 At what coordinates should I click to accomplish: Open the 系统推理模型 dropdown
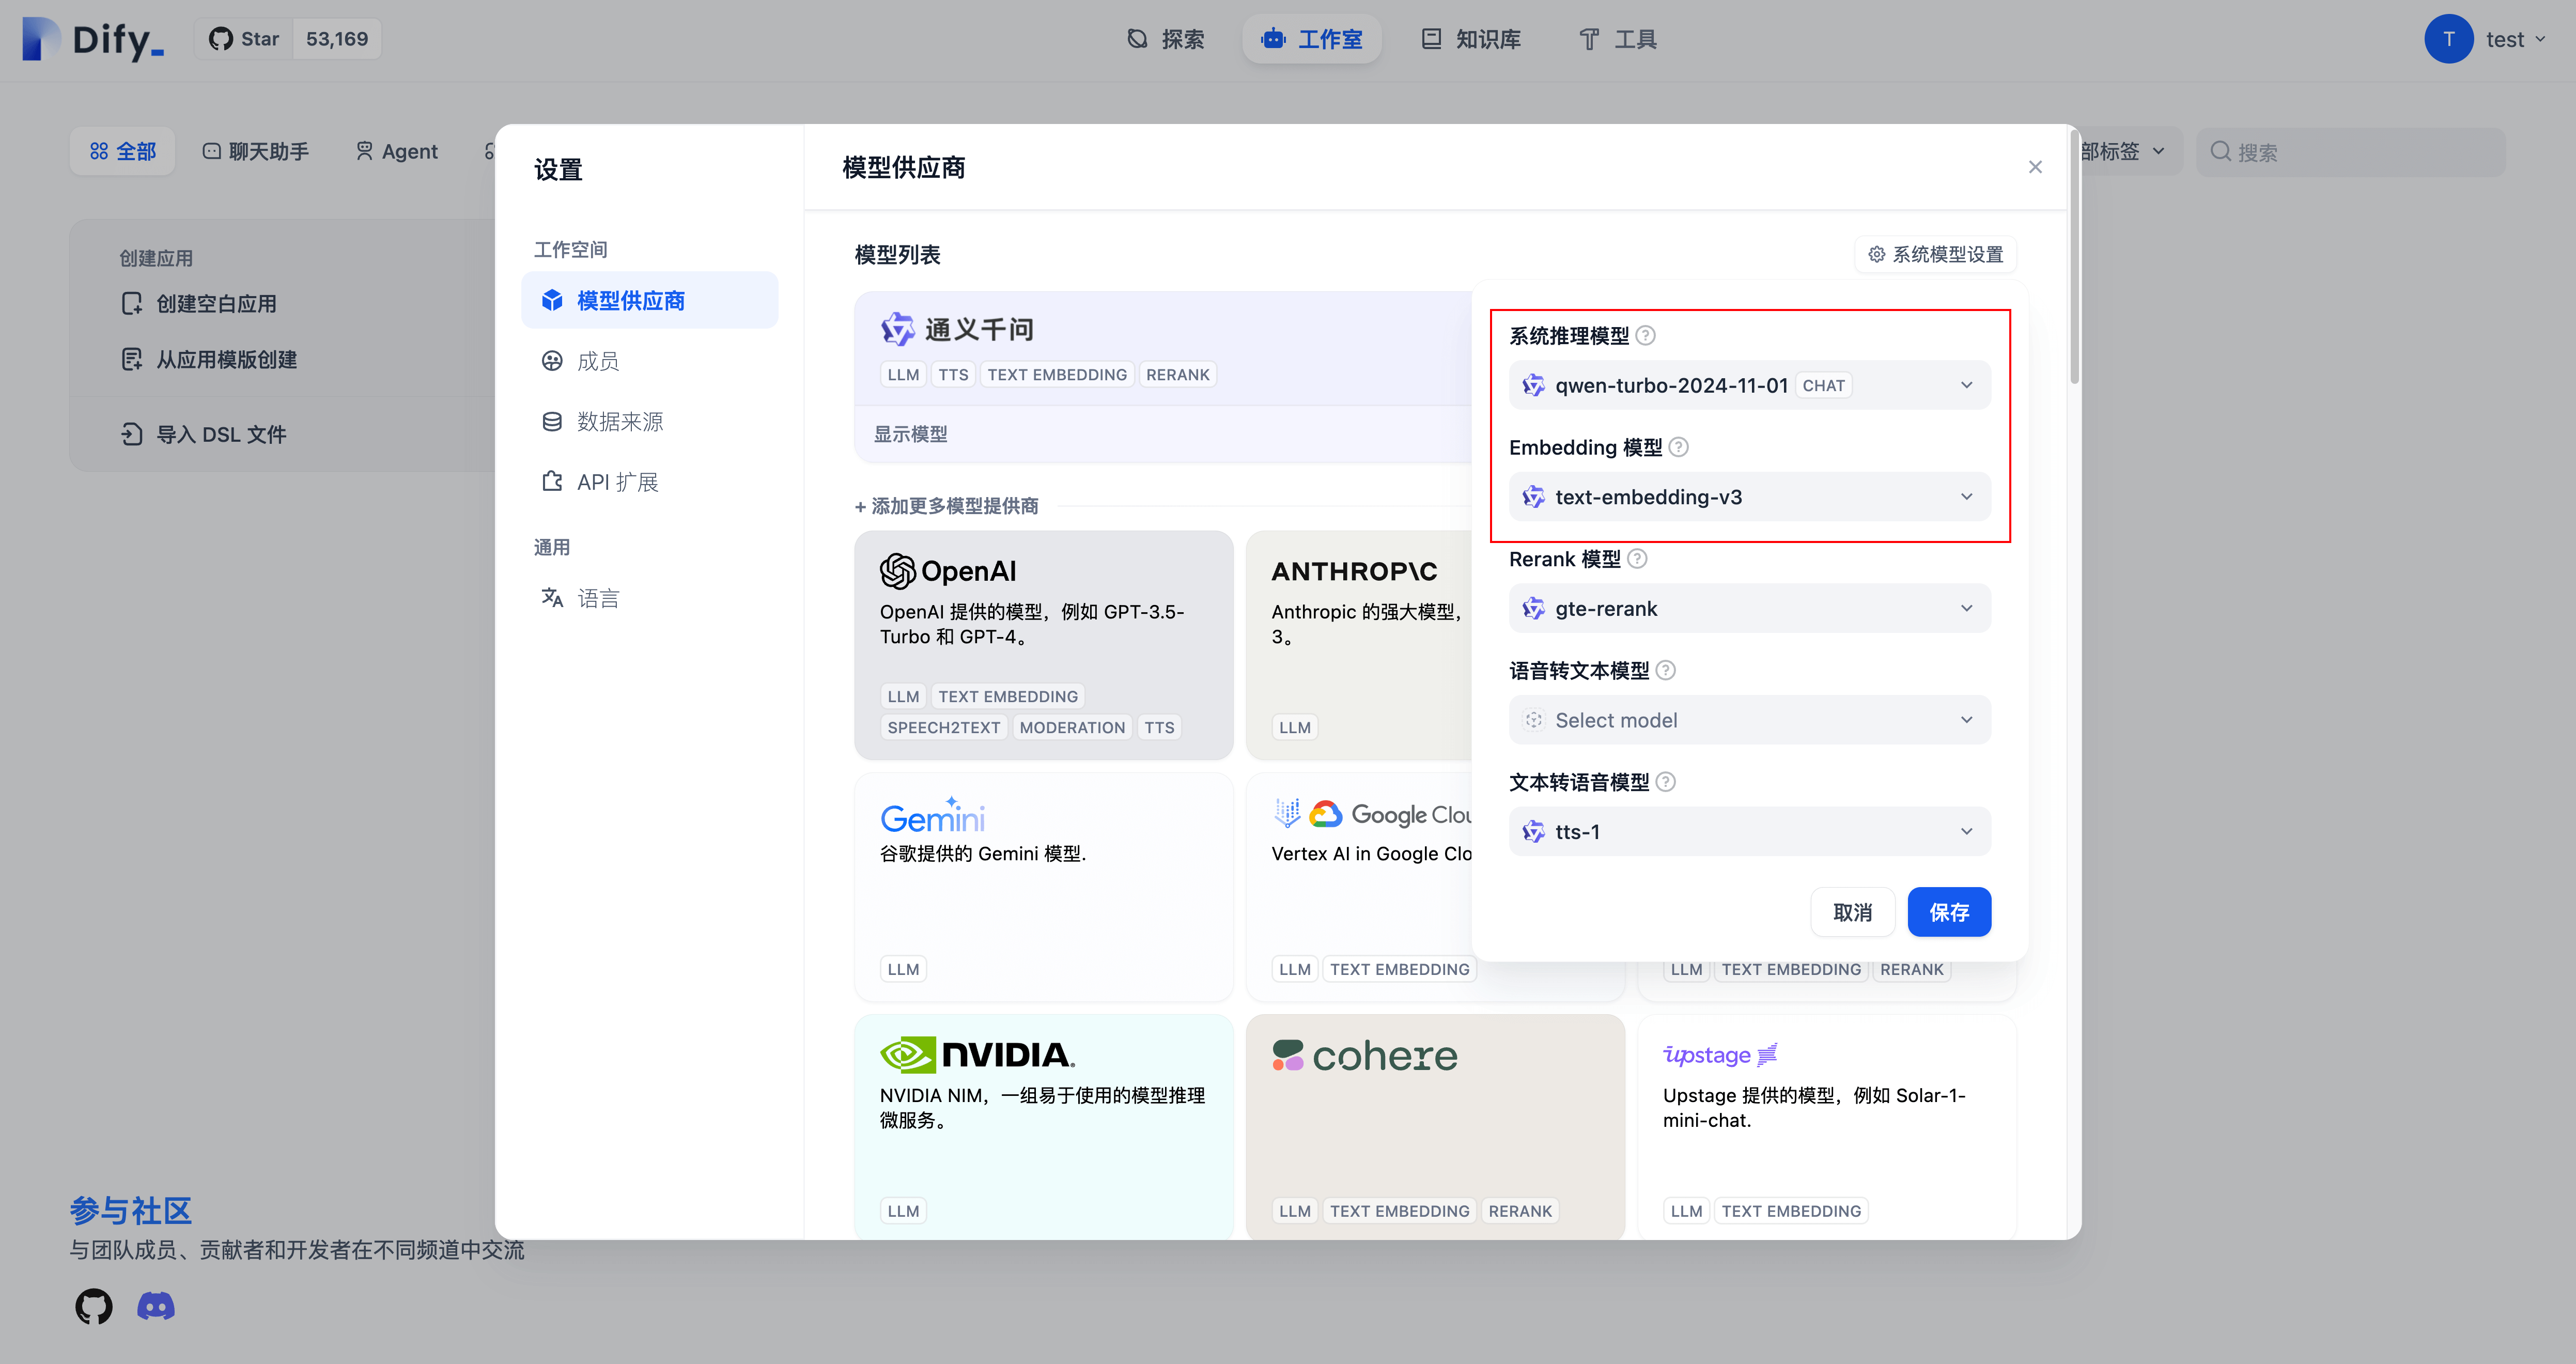pos(1749,385)
